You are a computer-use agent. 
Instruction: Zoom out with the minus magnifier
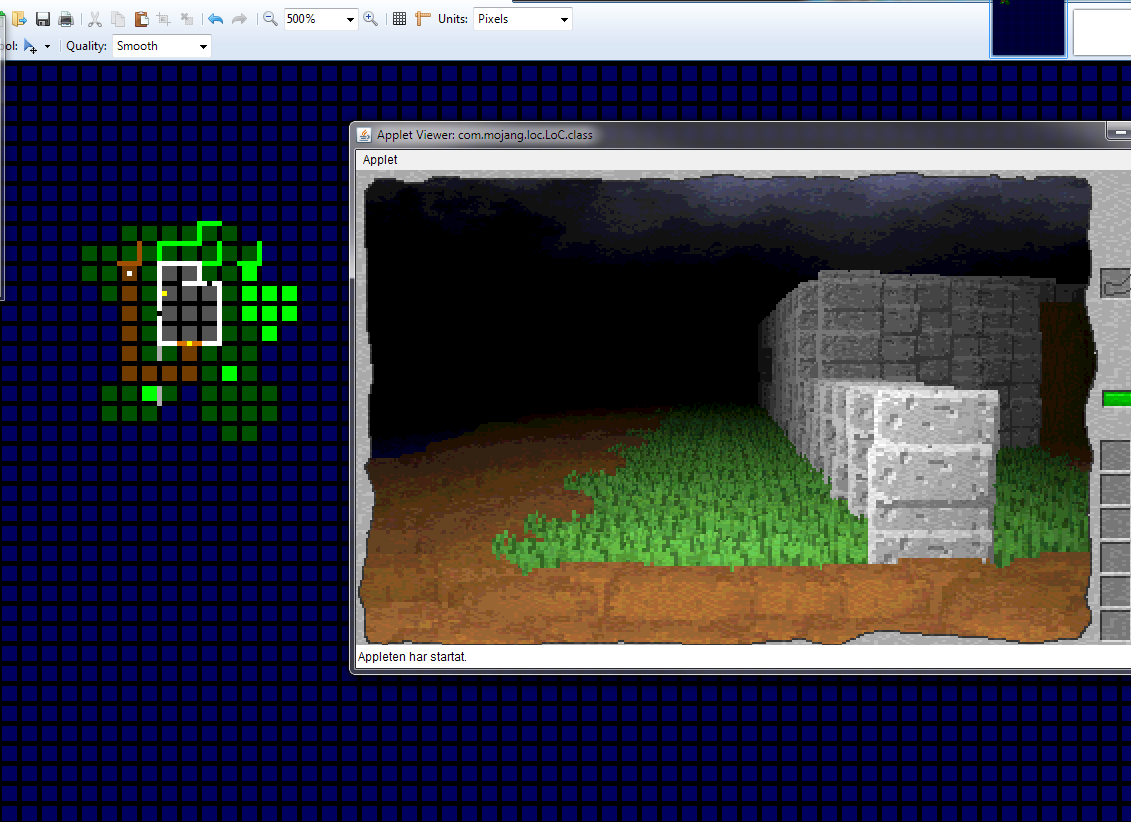(x=270, y=19)
